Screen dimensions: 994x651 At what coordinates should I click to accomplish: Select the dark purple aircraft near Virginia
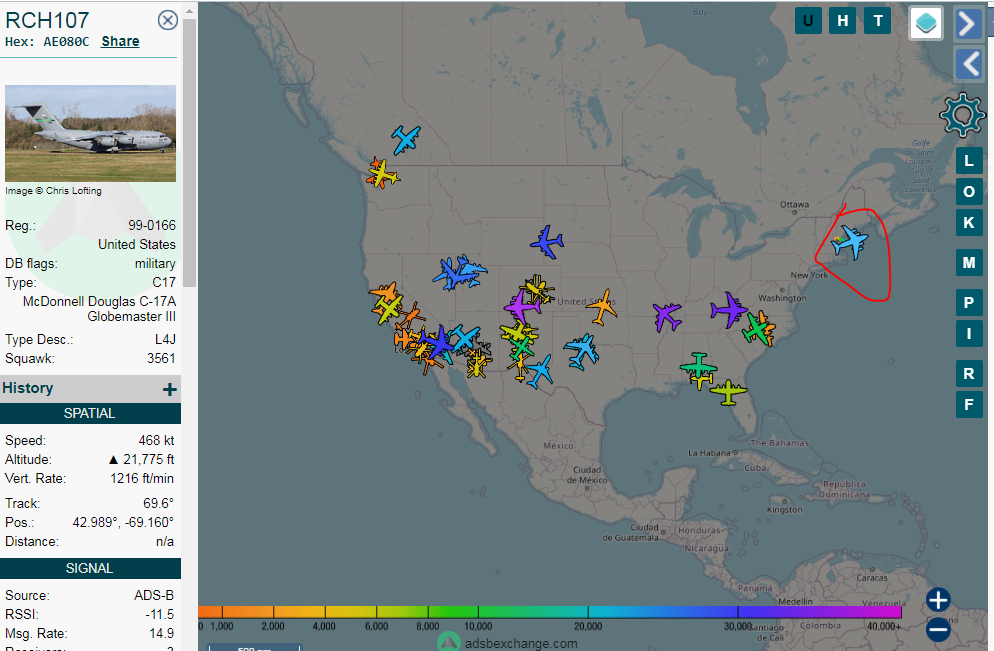pos(728,310)
